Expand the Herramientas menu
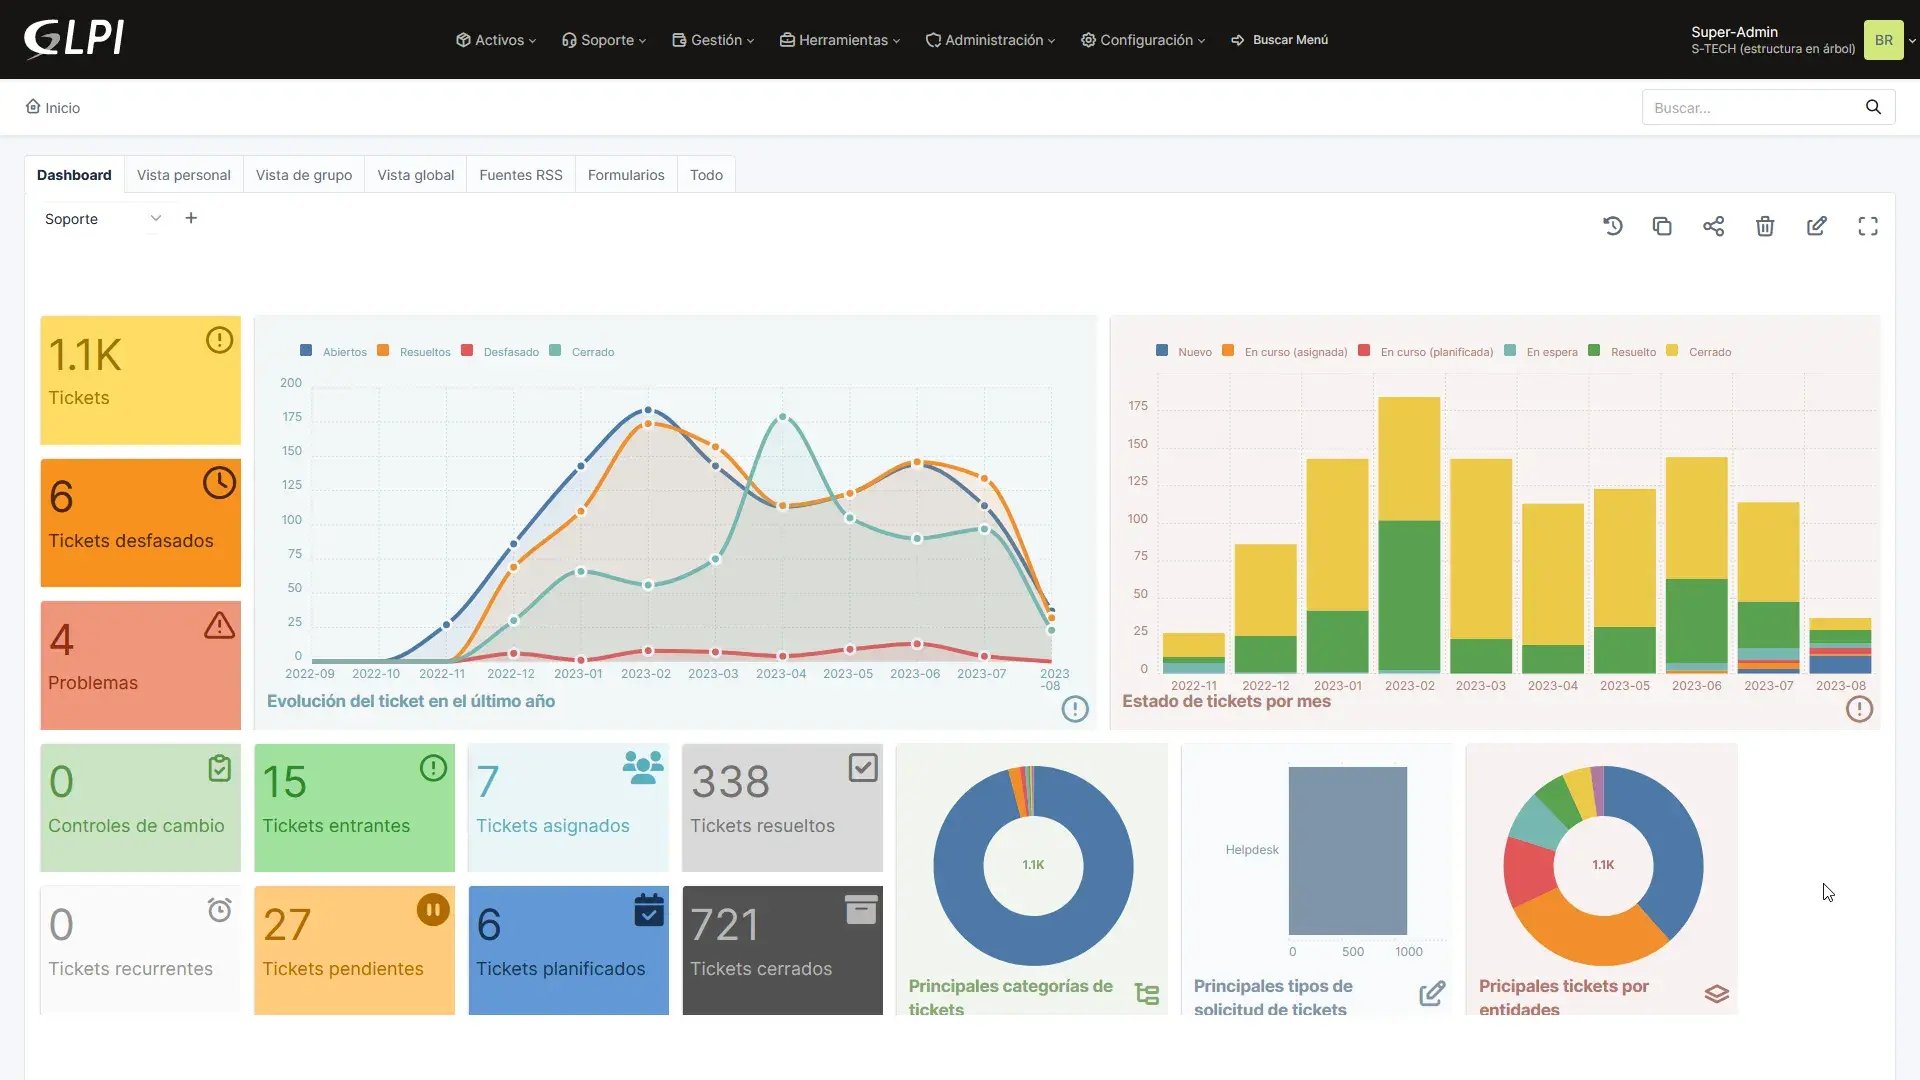Viewport: 1920px width, 1080px height. [840, 40]
